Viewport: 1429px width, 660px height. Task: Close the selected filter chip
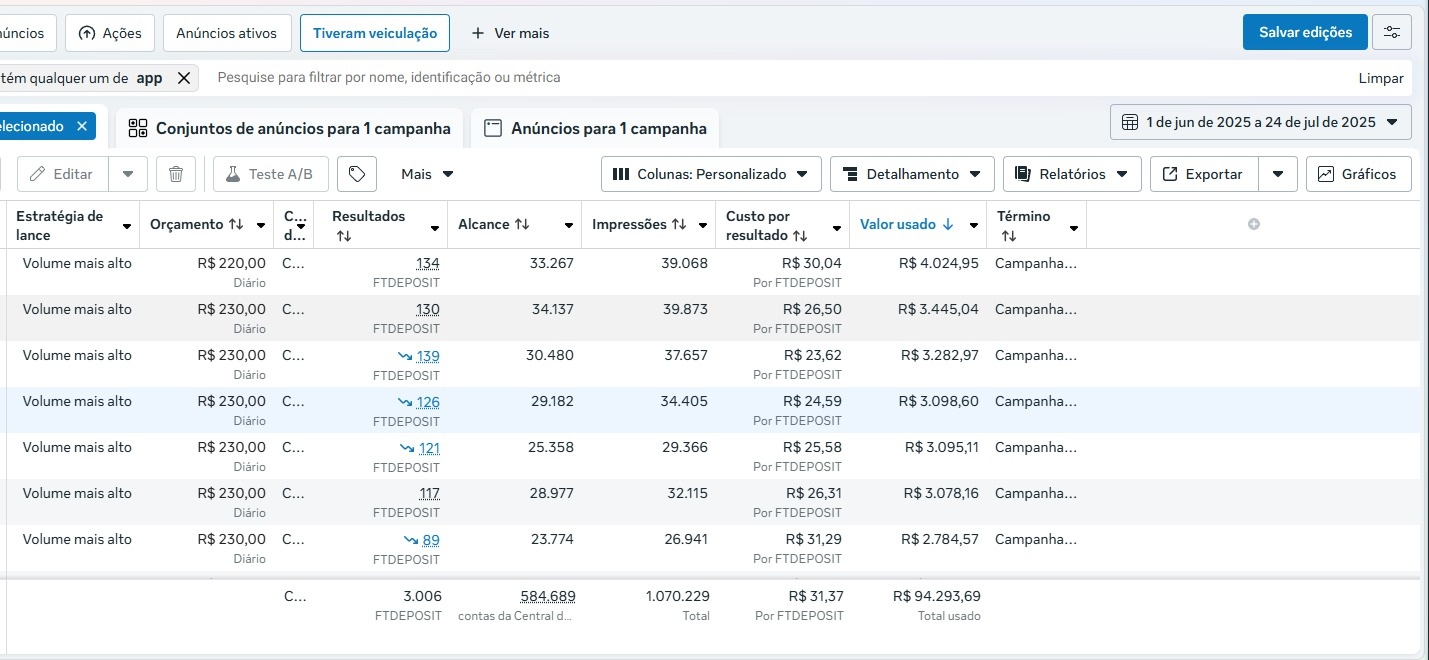coord(82,126)
